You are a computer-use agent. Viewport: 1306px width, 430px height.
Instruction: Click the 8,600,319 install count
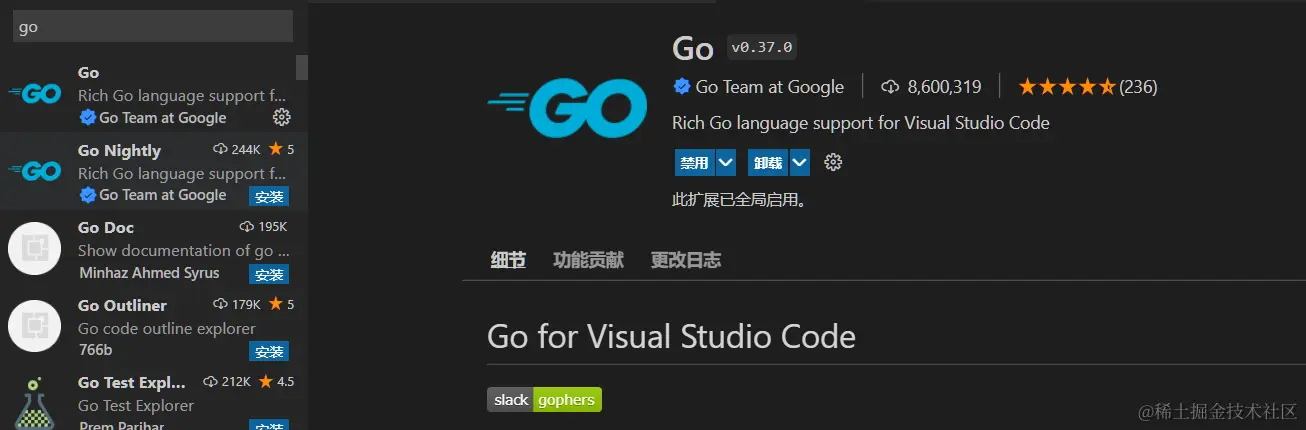(944, 87)
